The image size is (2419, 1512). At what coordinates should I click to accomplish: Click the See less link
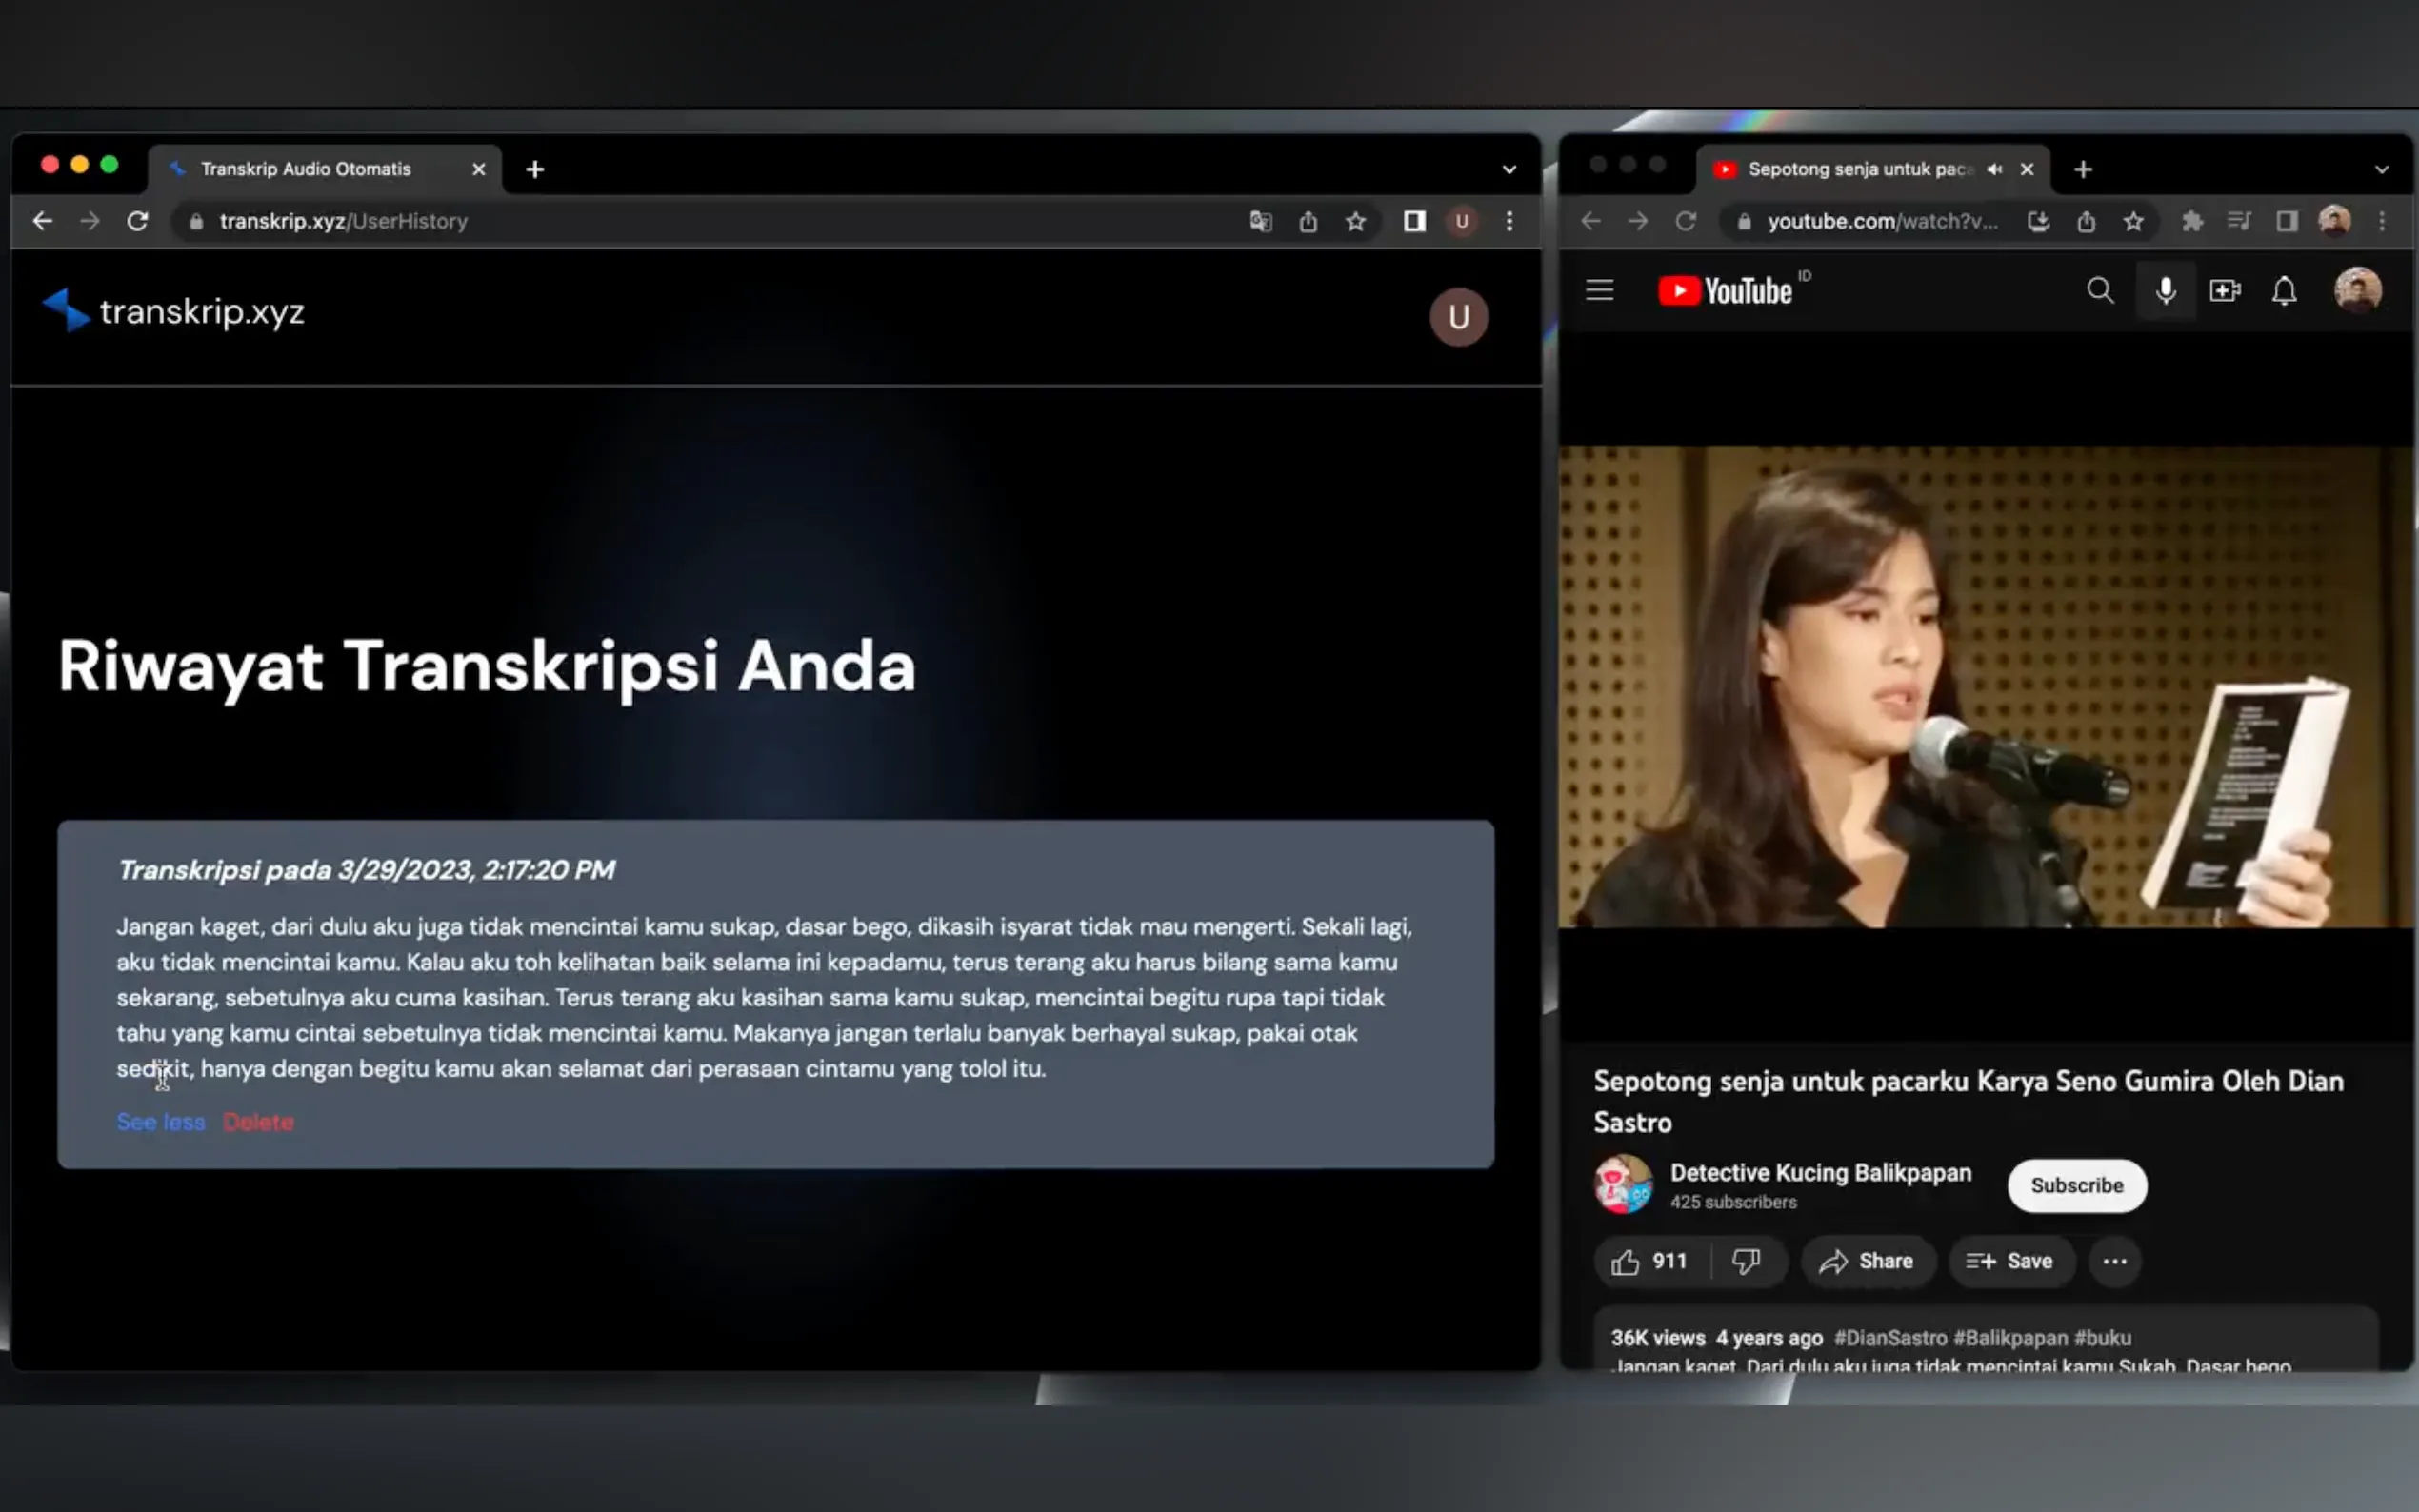pos(160,1122)
